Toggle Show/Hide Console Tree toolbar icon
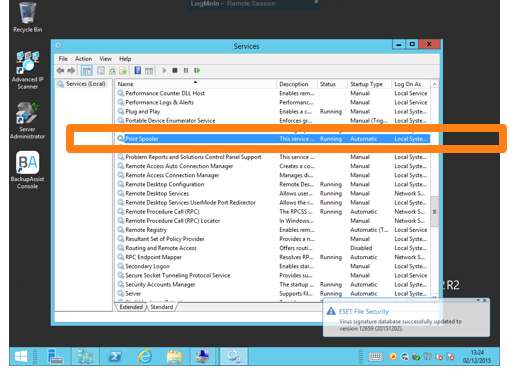The image size is (523, 373). tap(86, 70)
